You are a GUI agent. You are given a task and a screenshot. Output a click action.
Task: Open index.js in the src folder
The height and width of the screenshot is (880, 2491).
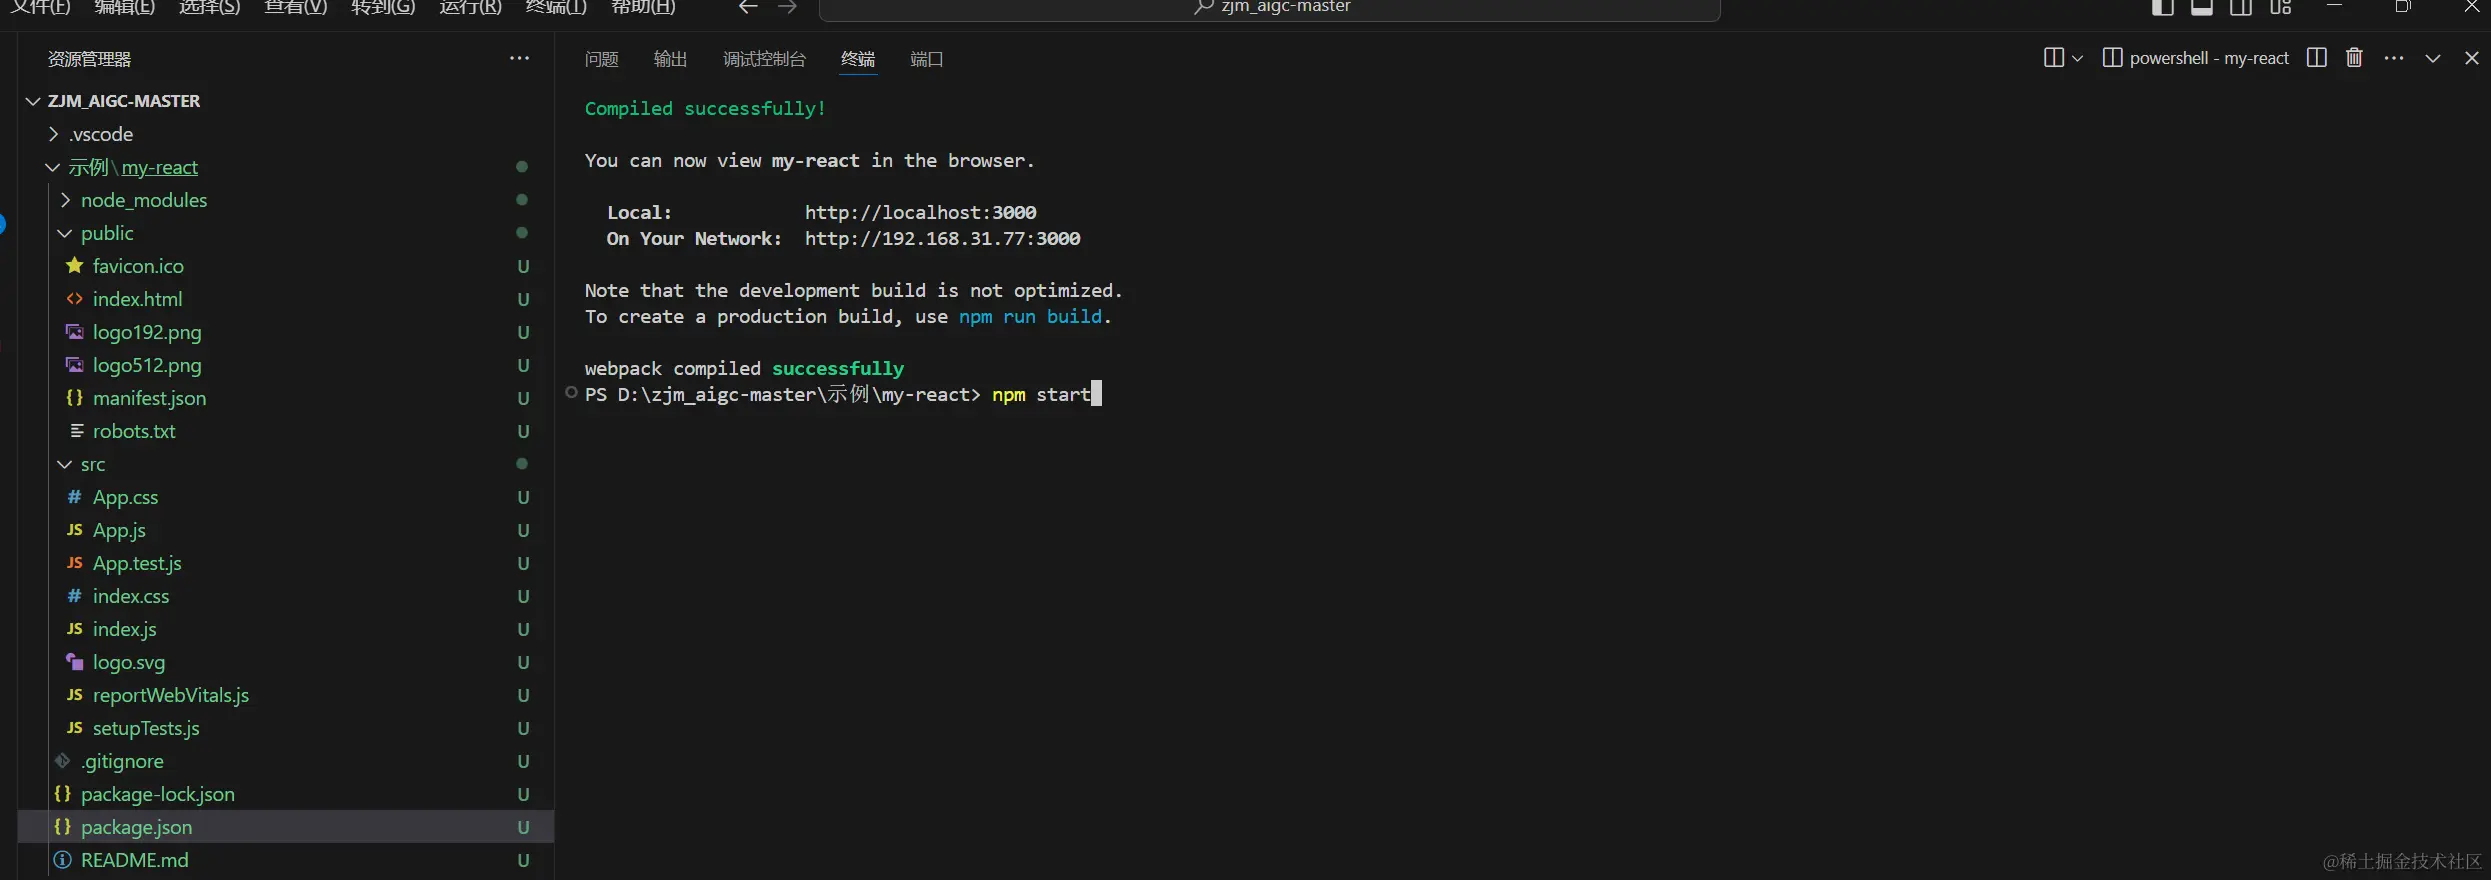tap(124, 629)
